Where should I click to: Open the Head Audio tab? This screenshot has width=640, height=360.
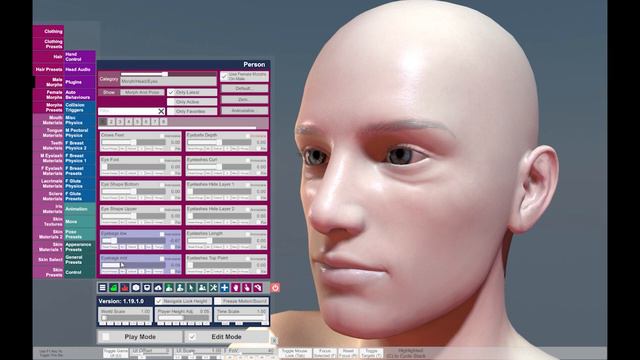tap(80, 69)
